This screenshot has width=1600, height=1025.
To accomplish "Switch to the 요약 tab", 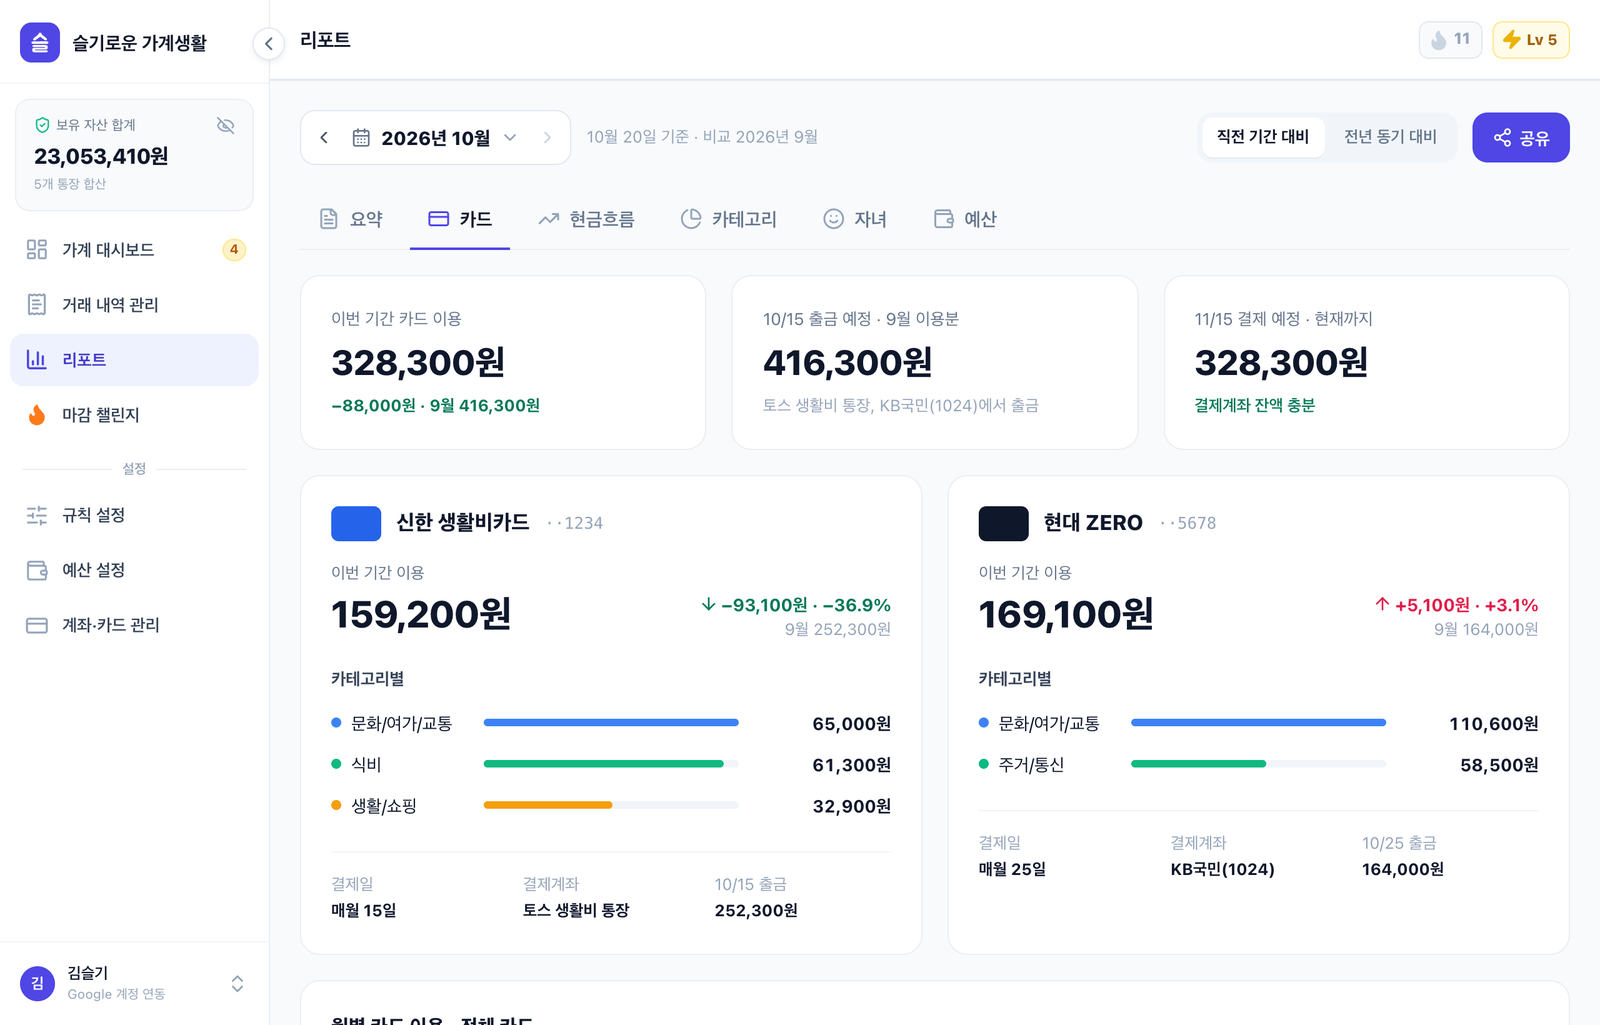I will pyautogui.click(x=350, y=219).
